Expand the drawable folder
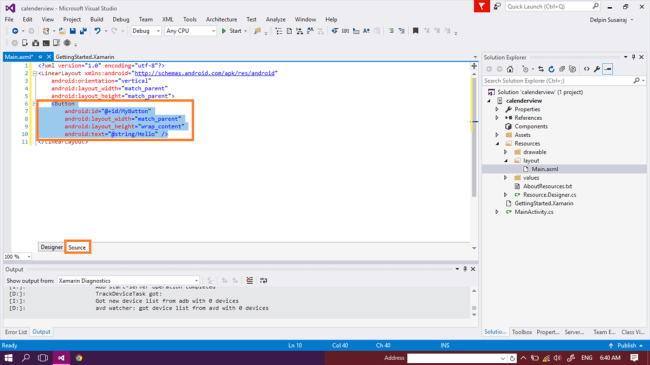 (506, 152)
